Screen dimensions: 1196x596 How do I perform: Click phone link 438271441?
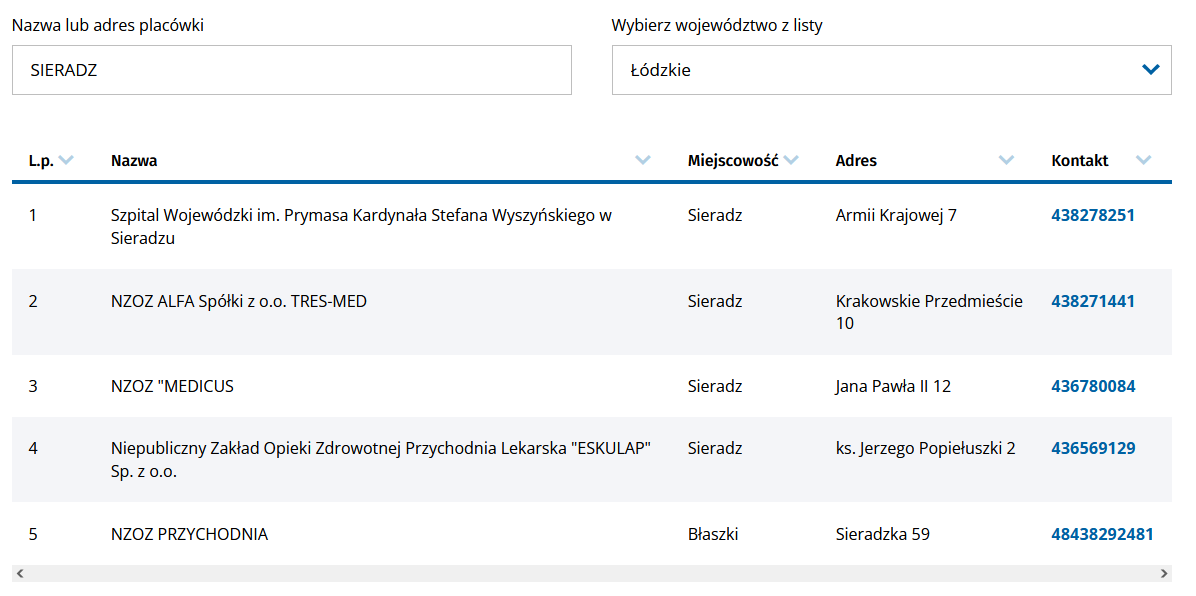point(1093,301)
